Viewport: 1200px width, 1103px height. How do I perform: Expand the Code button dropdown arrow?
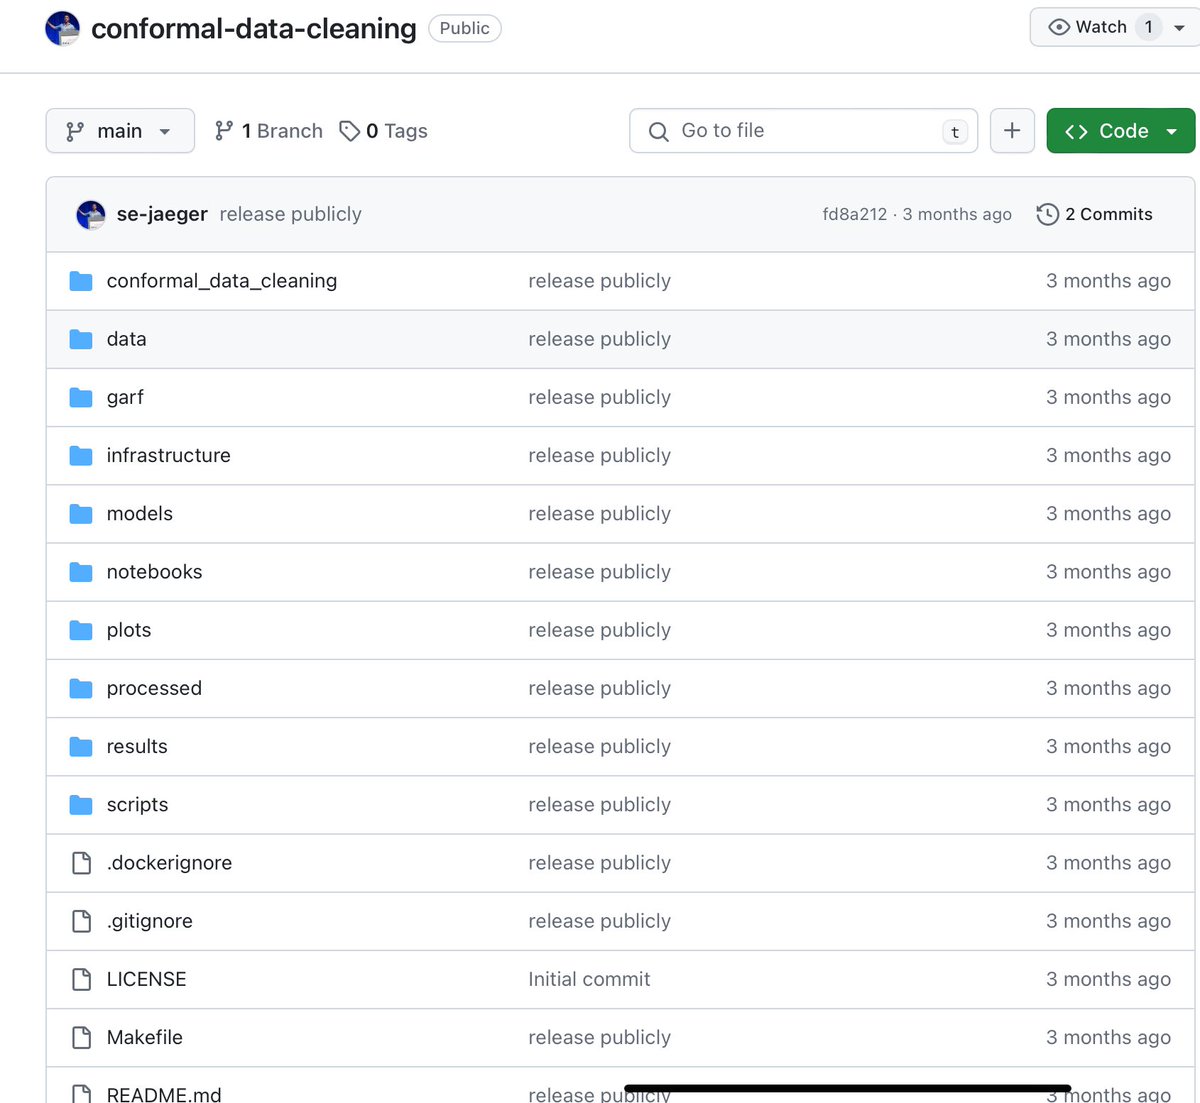point(1169,130)
